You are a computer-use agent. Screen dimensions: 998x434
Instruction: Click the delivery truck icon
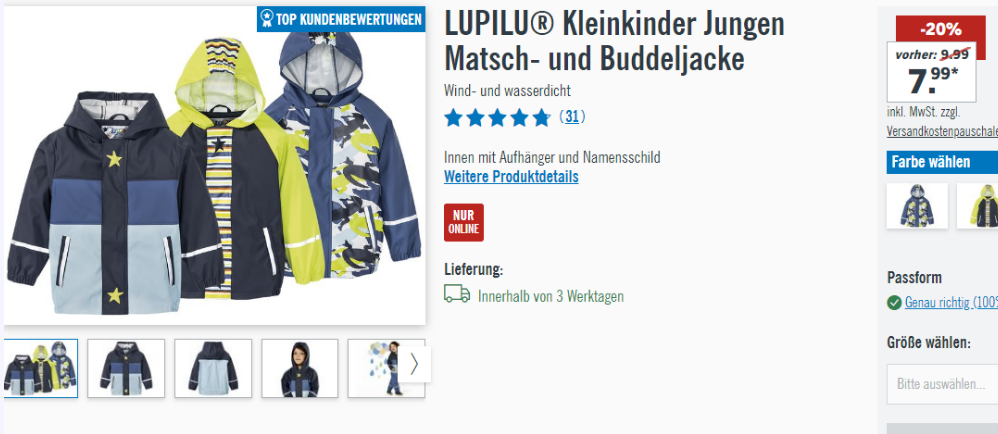[457, 294]
